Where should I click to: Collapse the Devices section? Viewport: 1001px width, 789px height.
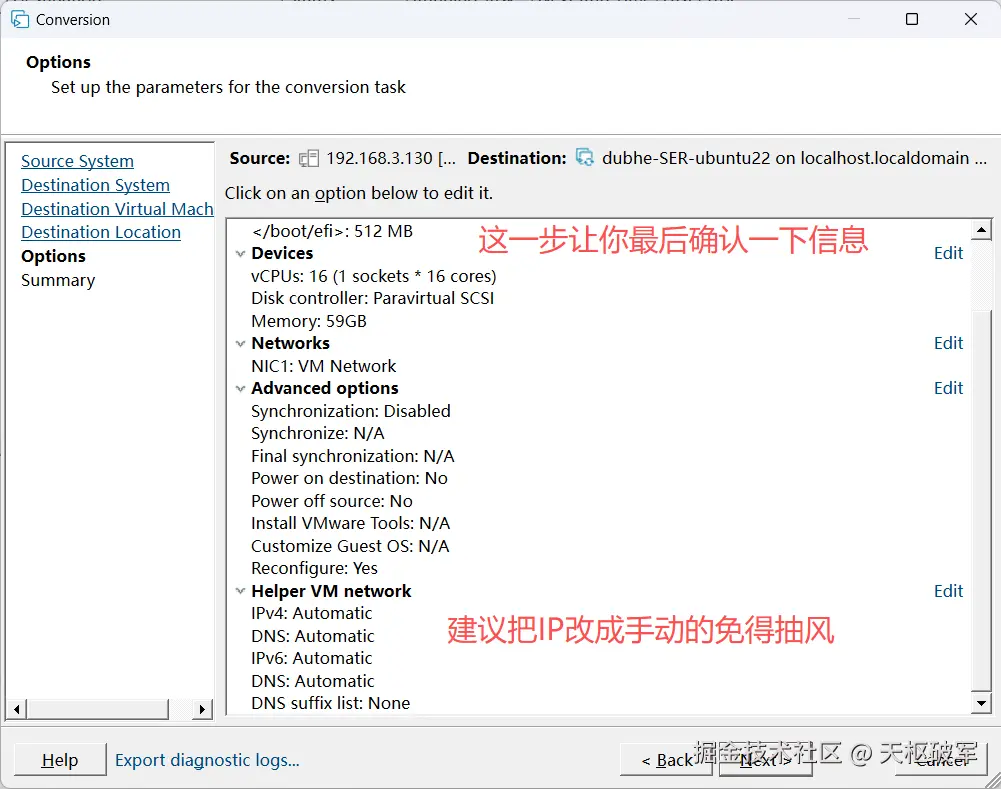tap(240, 253)
